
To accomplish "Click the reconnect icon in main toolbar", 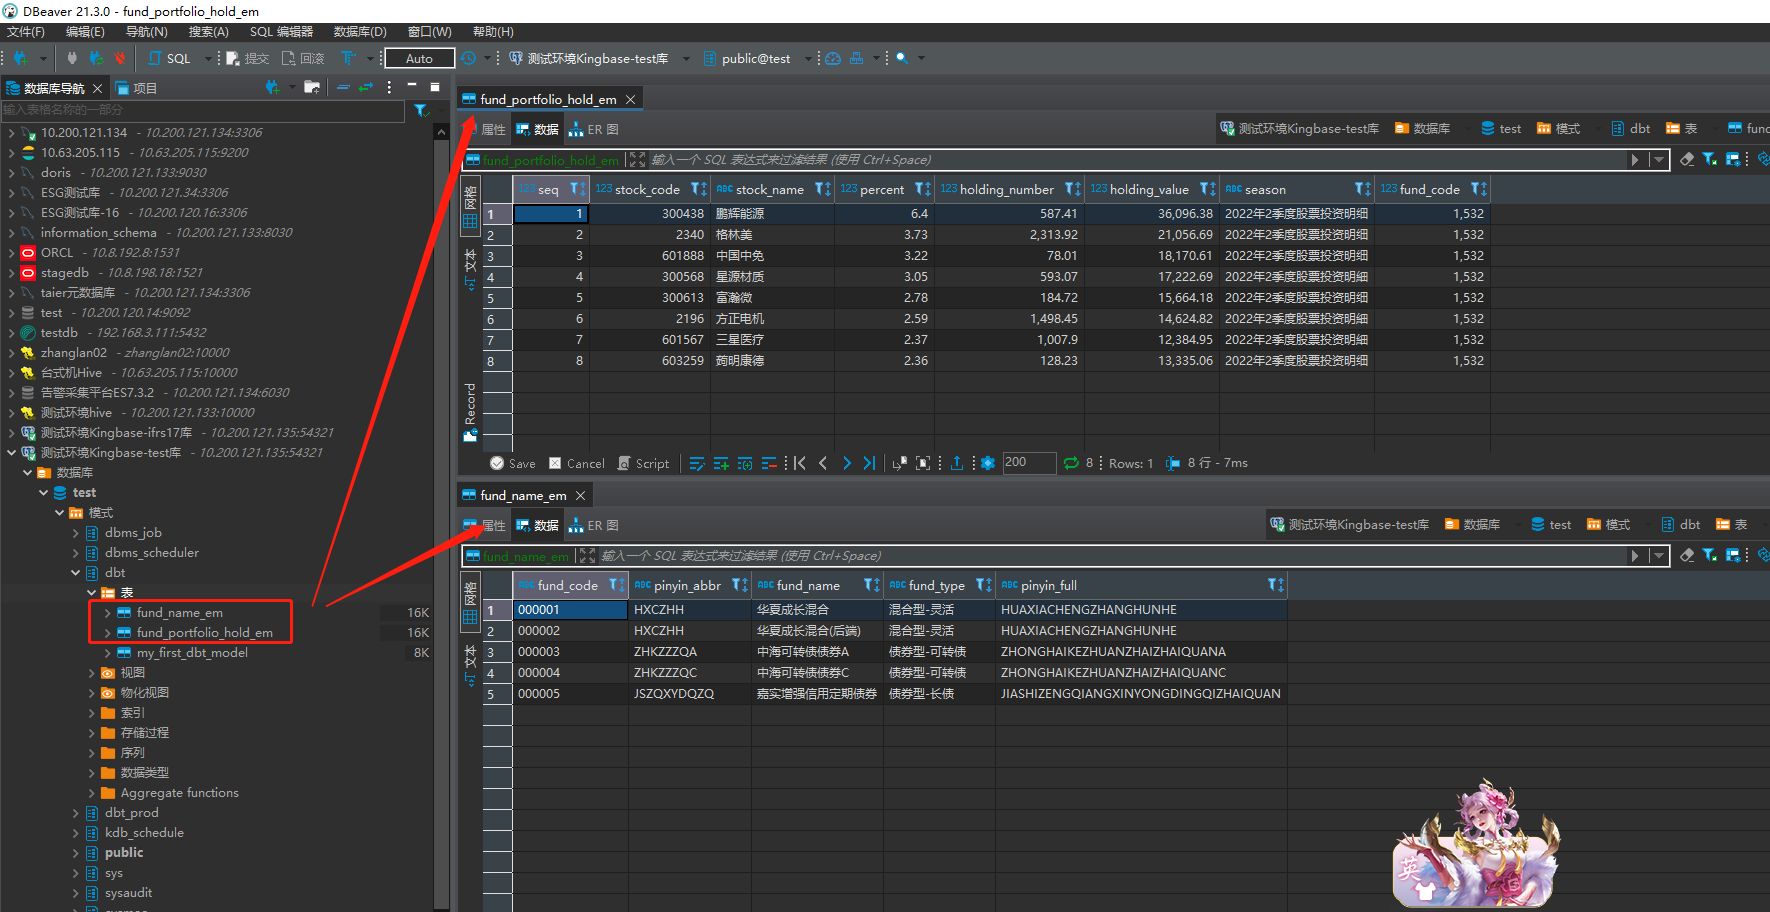I will (x=96, y=58).
